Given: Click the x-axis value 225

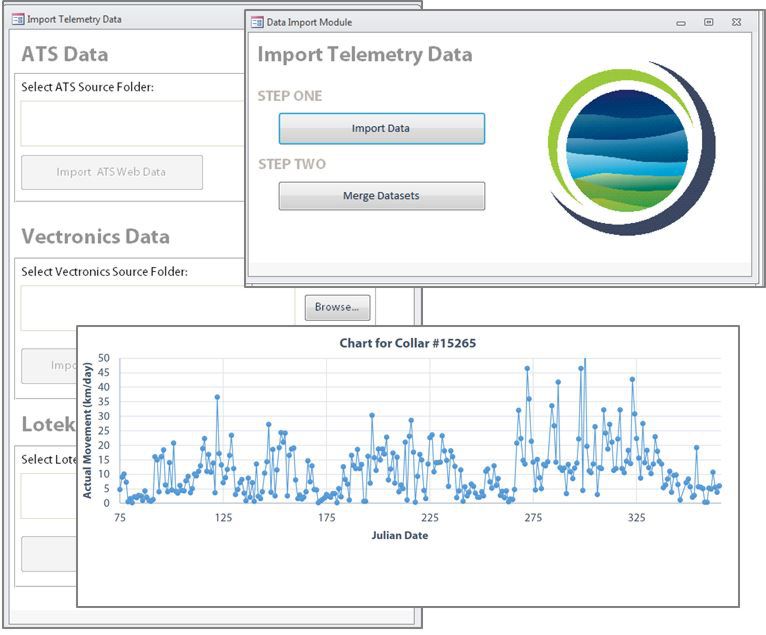Looking at the screenshot, I should tap(430, 518).
